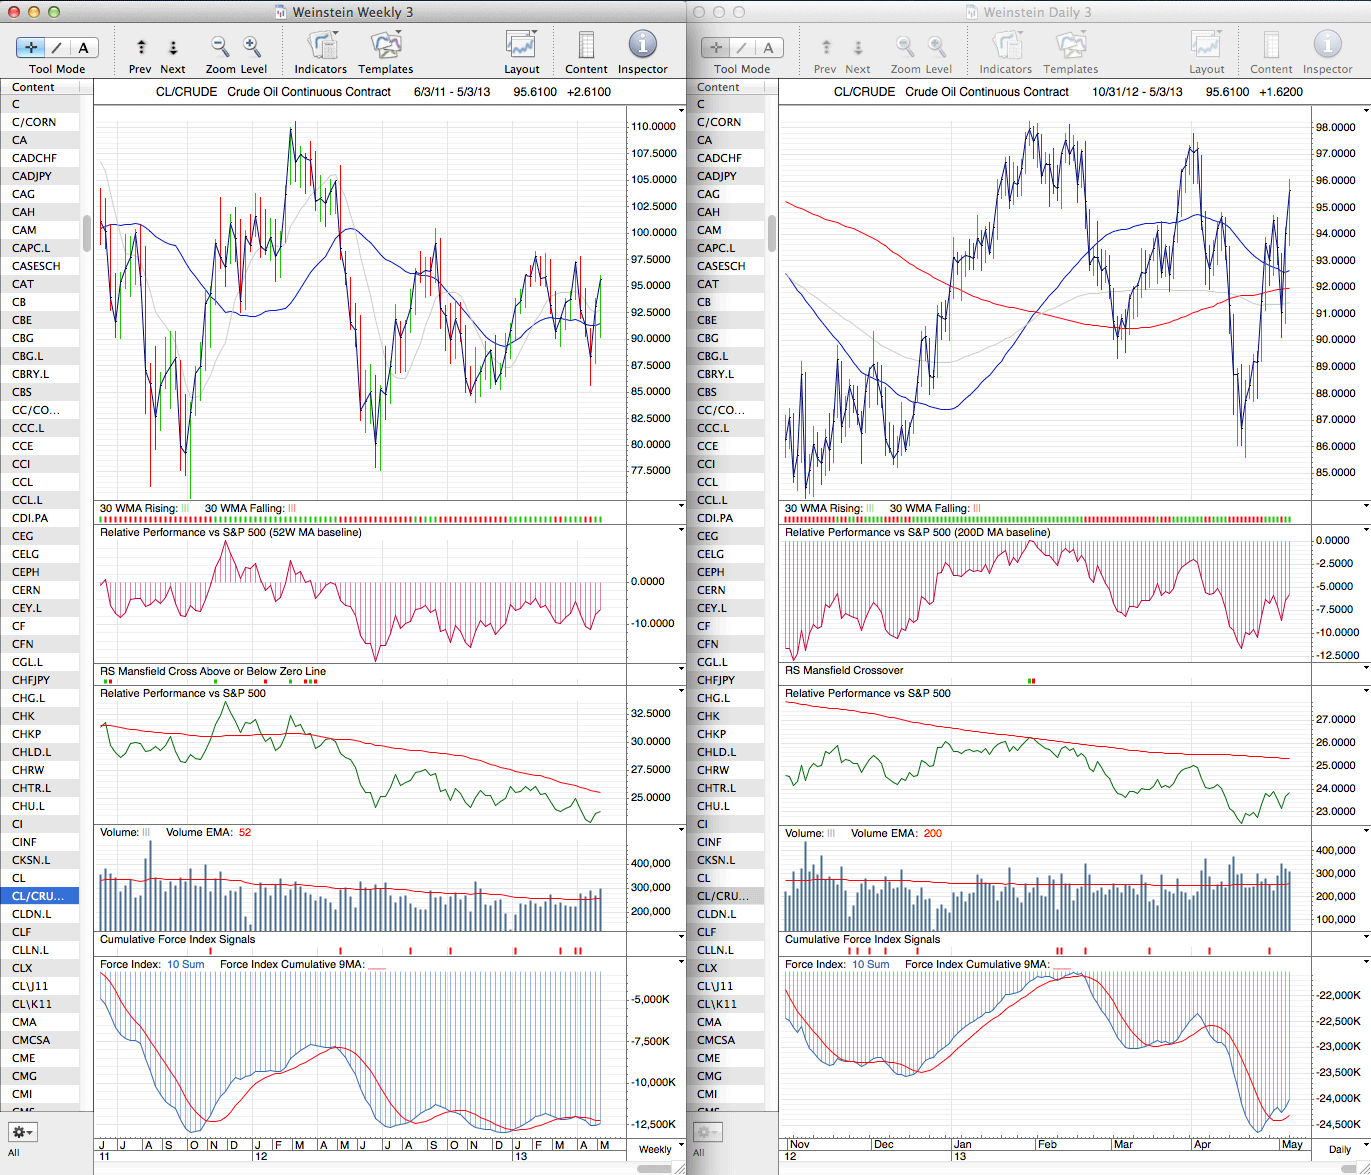The height and width of the screenshot is (1175, 1371).
Task: Open the gear dropdown below the Weekly symbol list
Action: tap(22, 1132)
